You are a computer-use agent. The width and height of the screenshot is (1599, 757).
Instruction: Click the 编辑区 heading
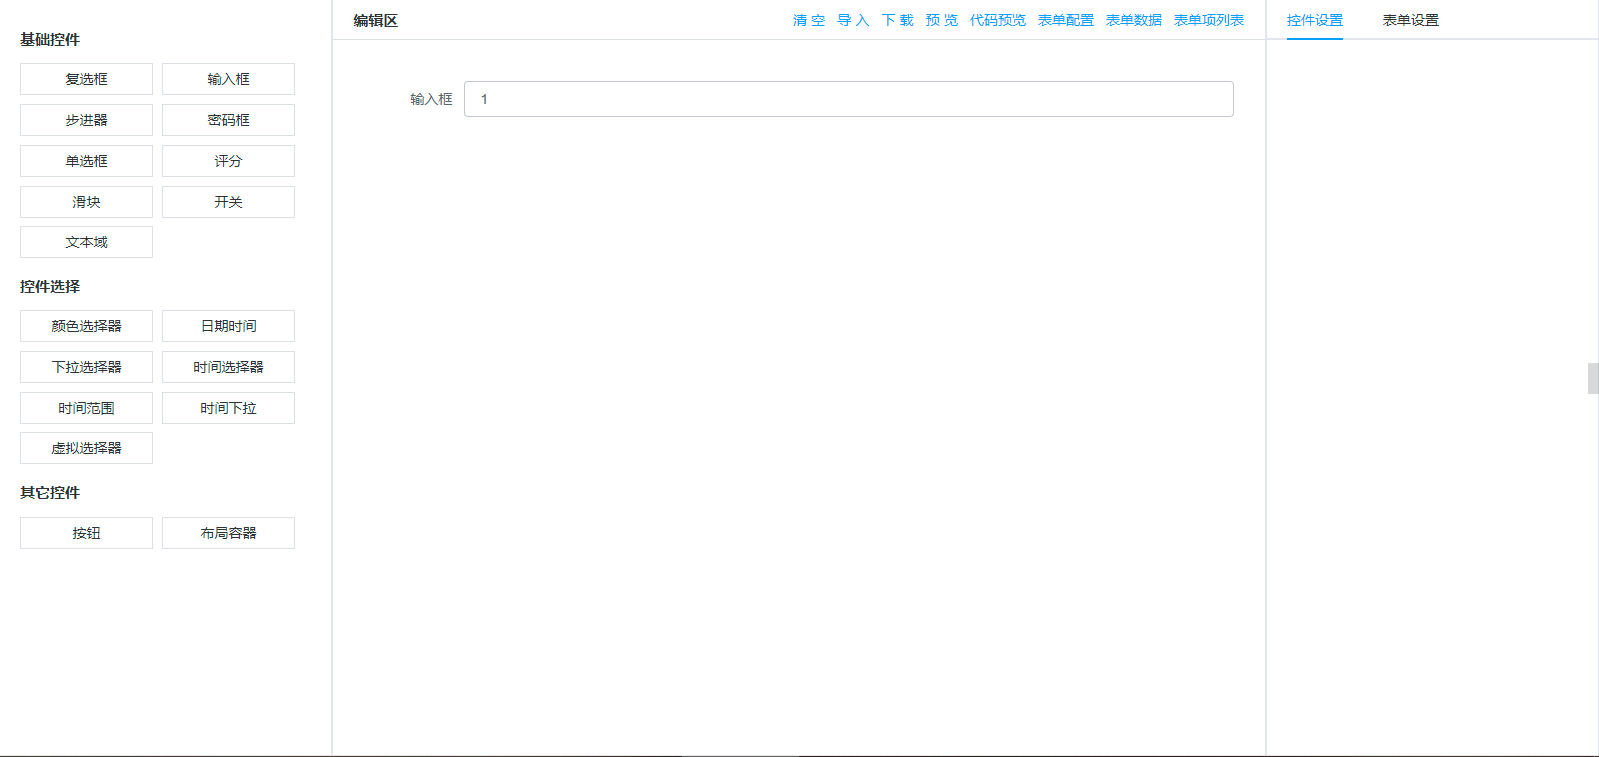[375, 20]
